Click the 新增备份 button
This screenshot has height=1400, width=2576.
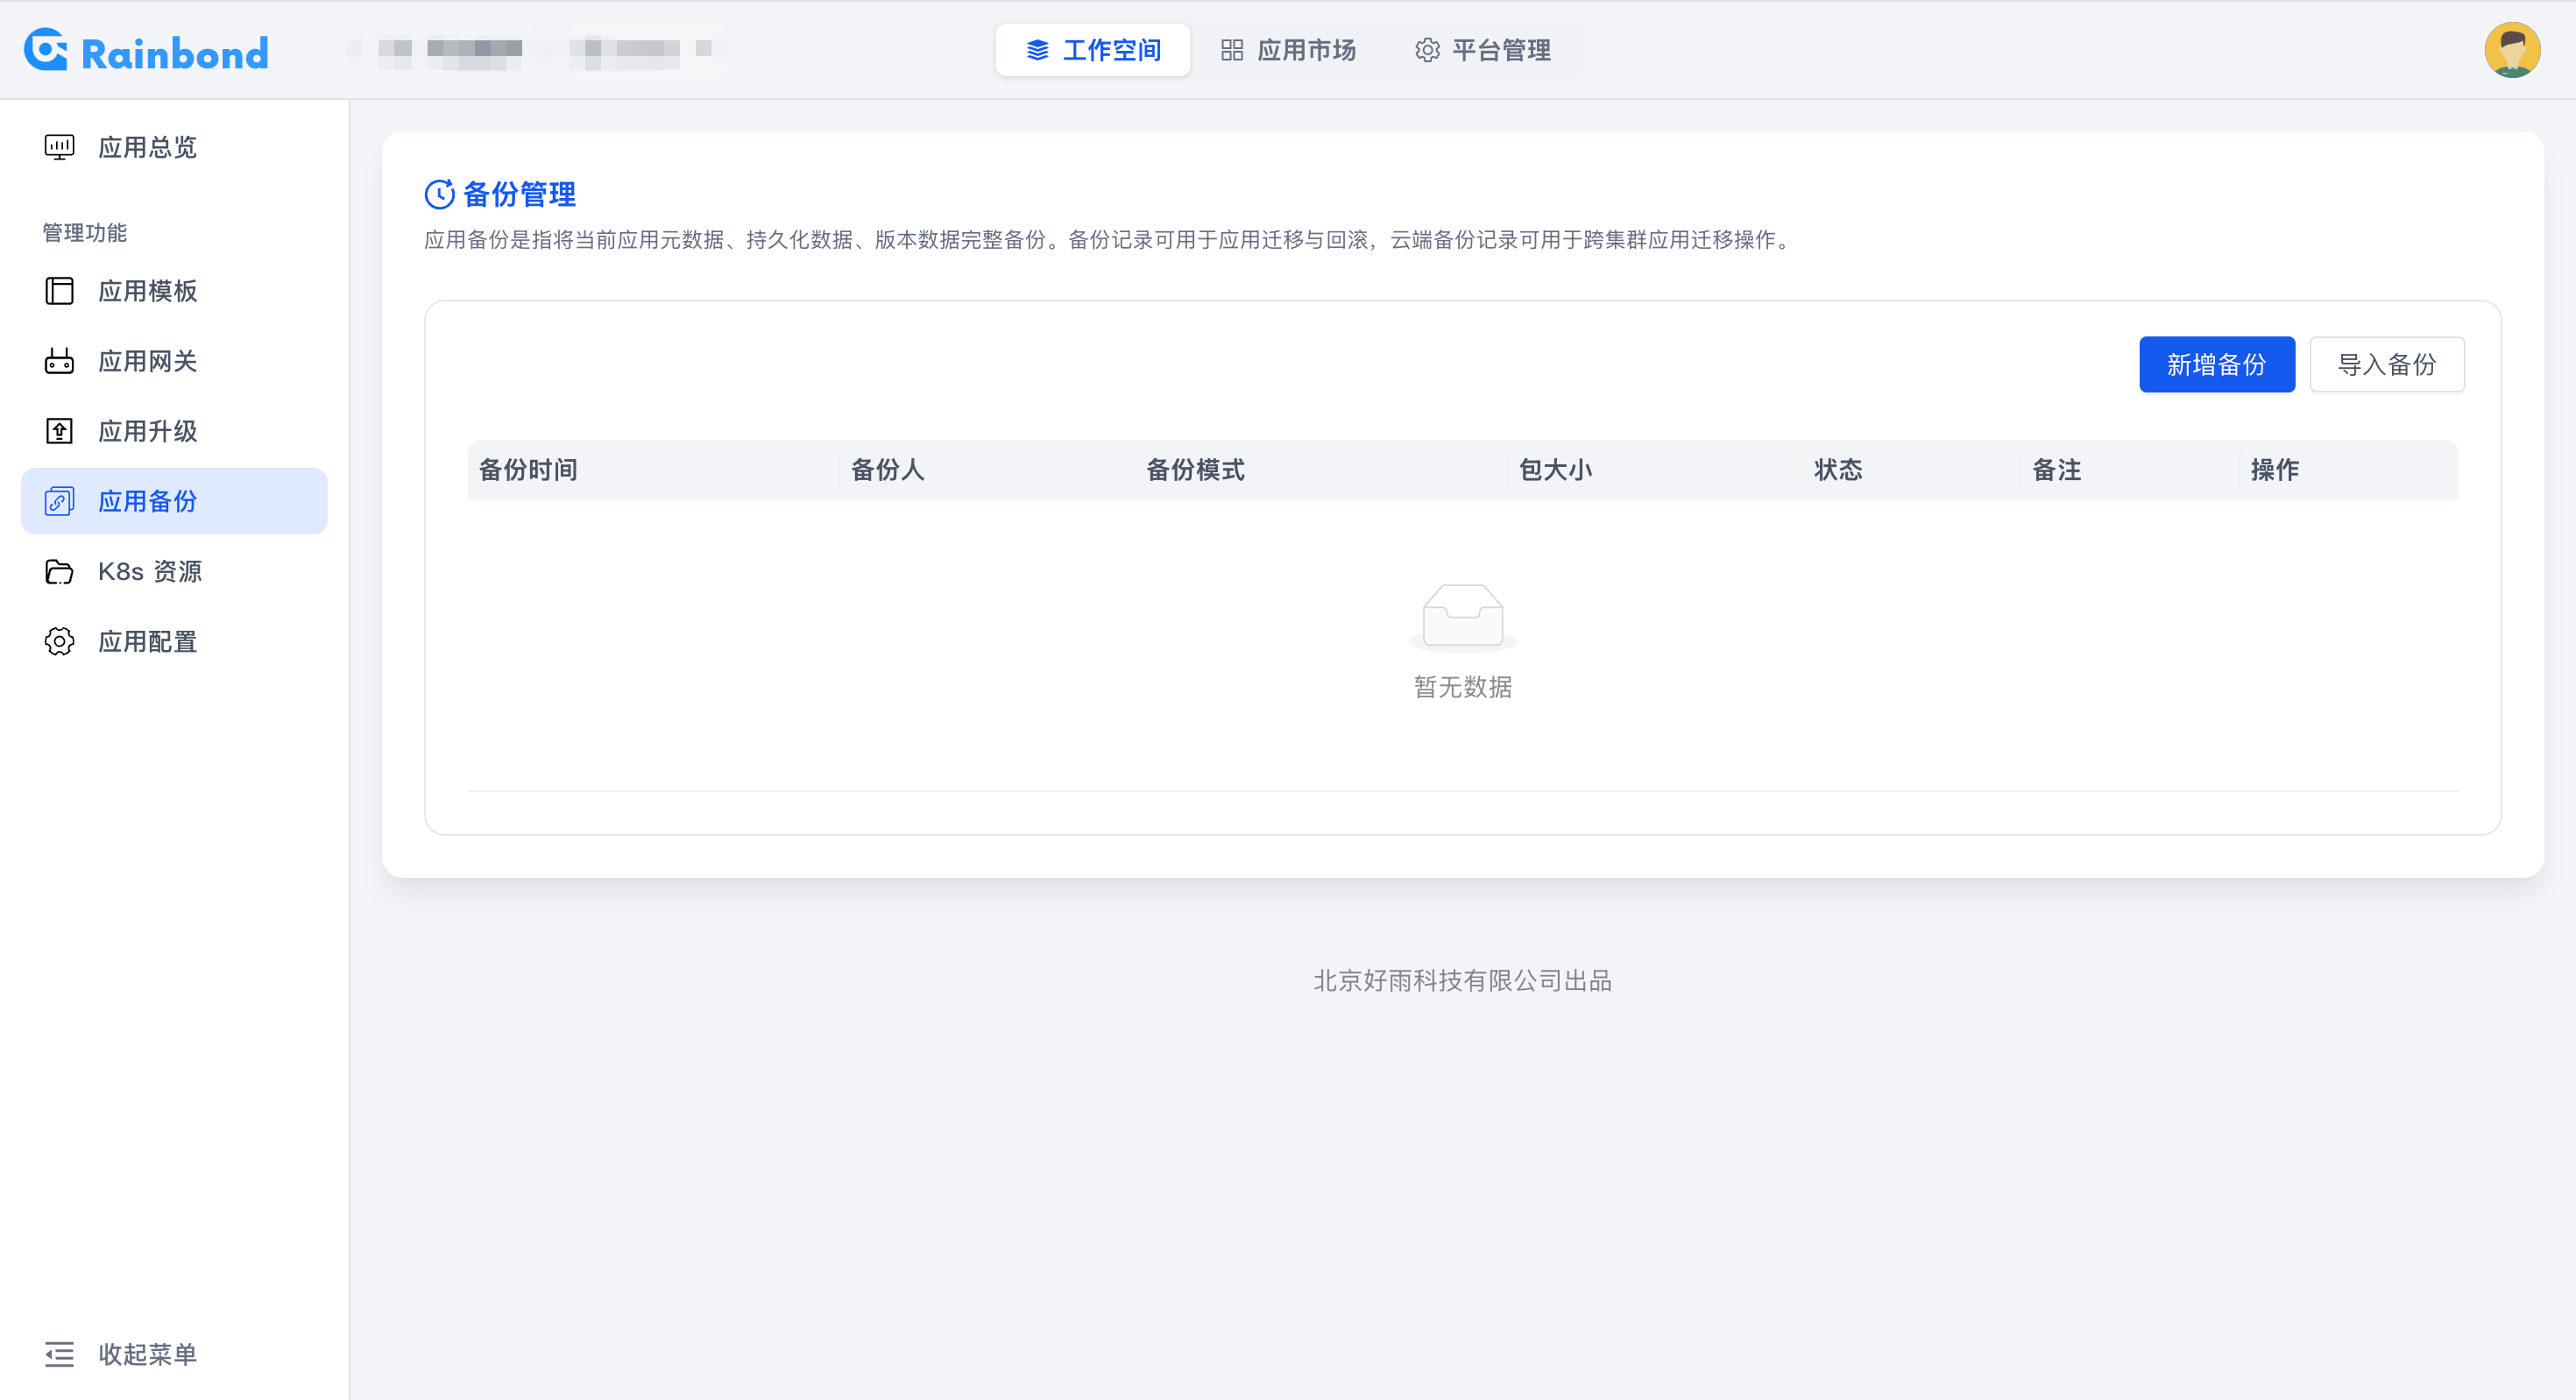click(2216, 364)
